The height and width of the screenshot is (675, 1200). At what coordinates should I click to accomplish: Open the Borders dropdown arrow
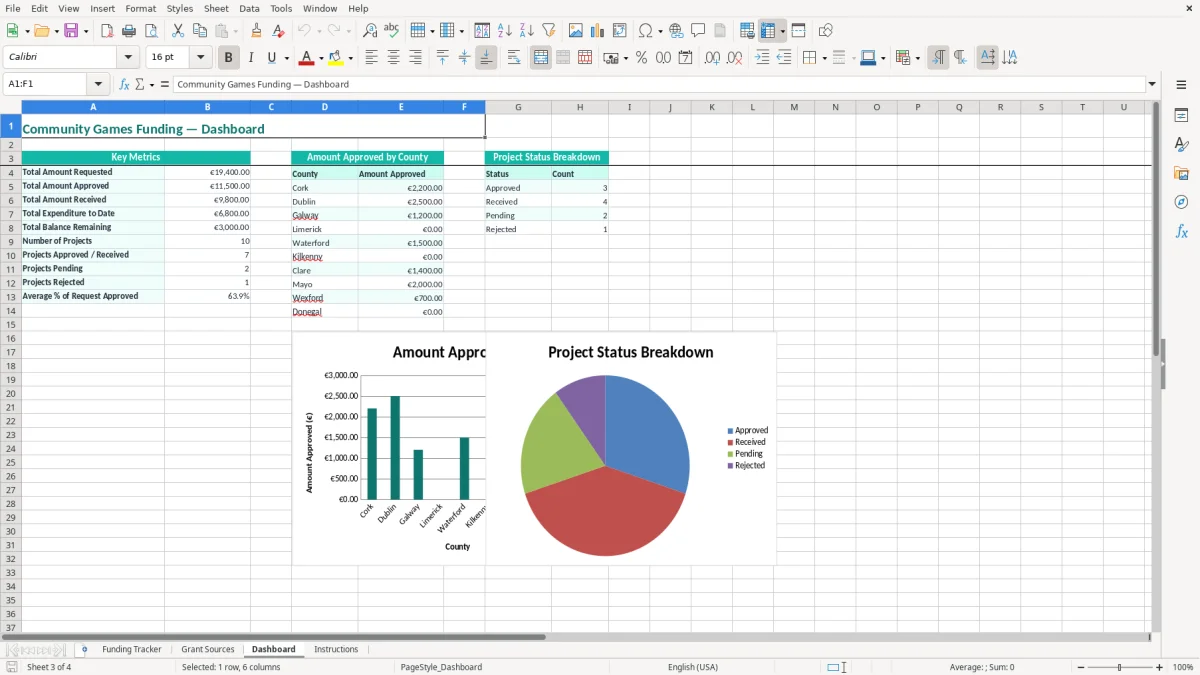click(x=823, y=58)
